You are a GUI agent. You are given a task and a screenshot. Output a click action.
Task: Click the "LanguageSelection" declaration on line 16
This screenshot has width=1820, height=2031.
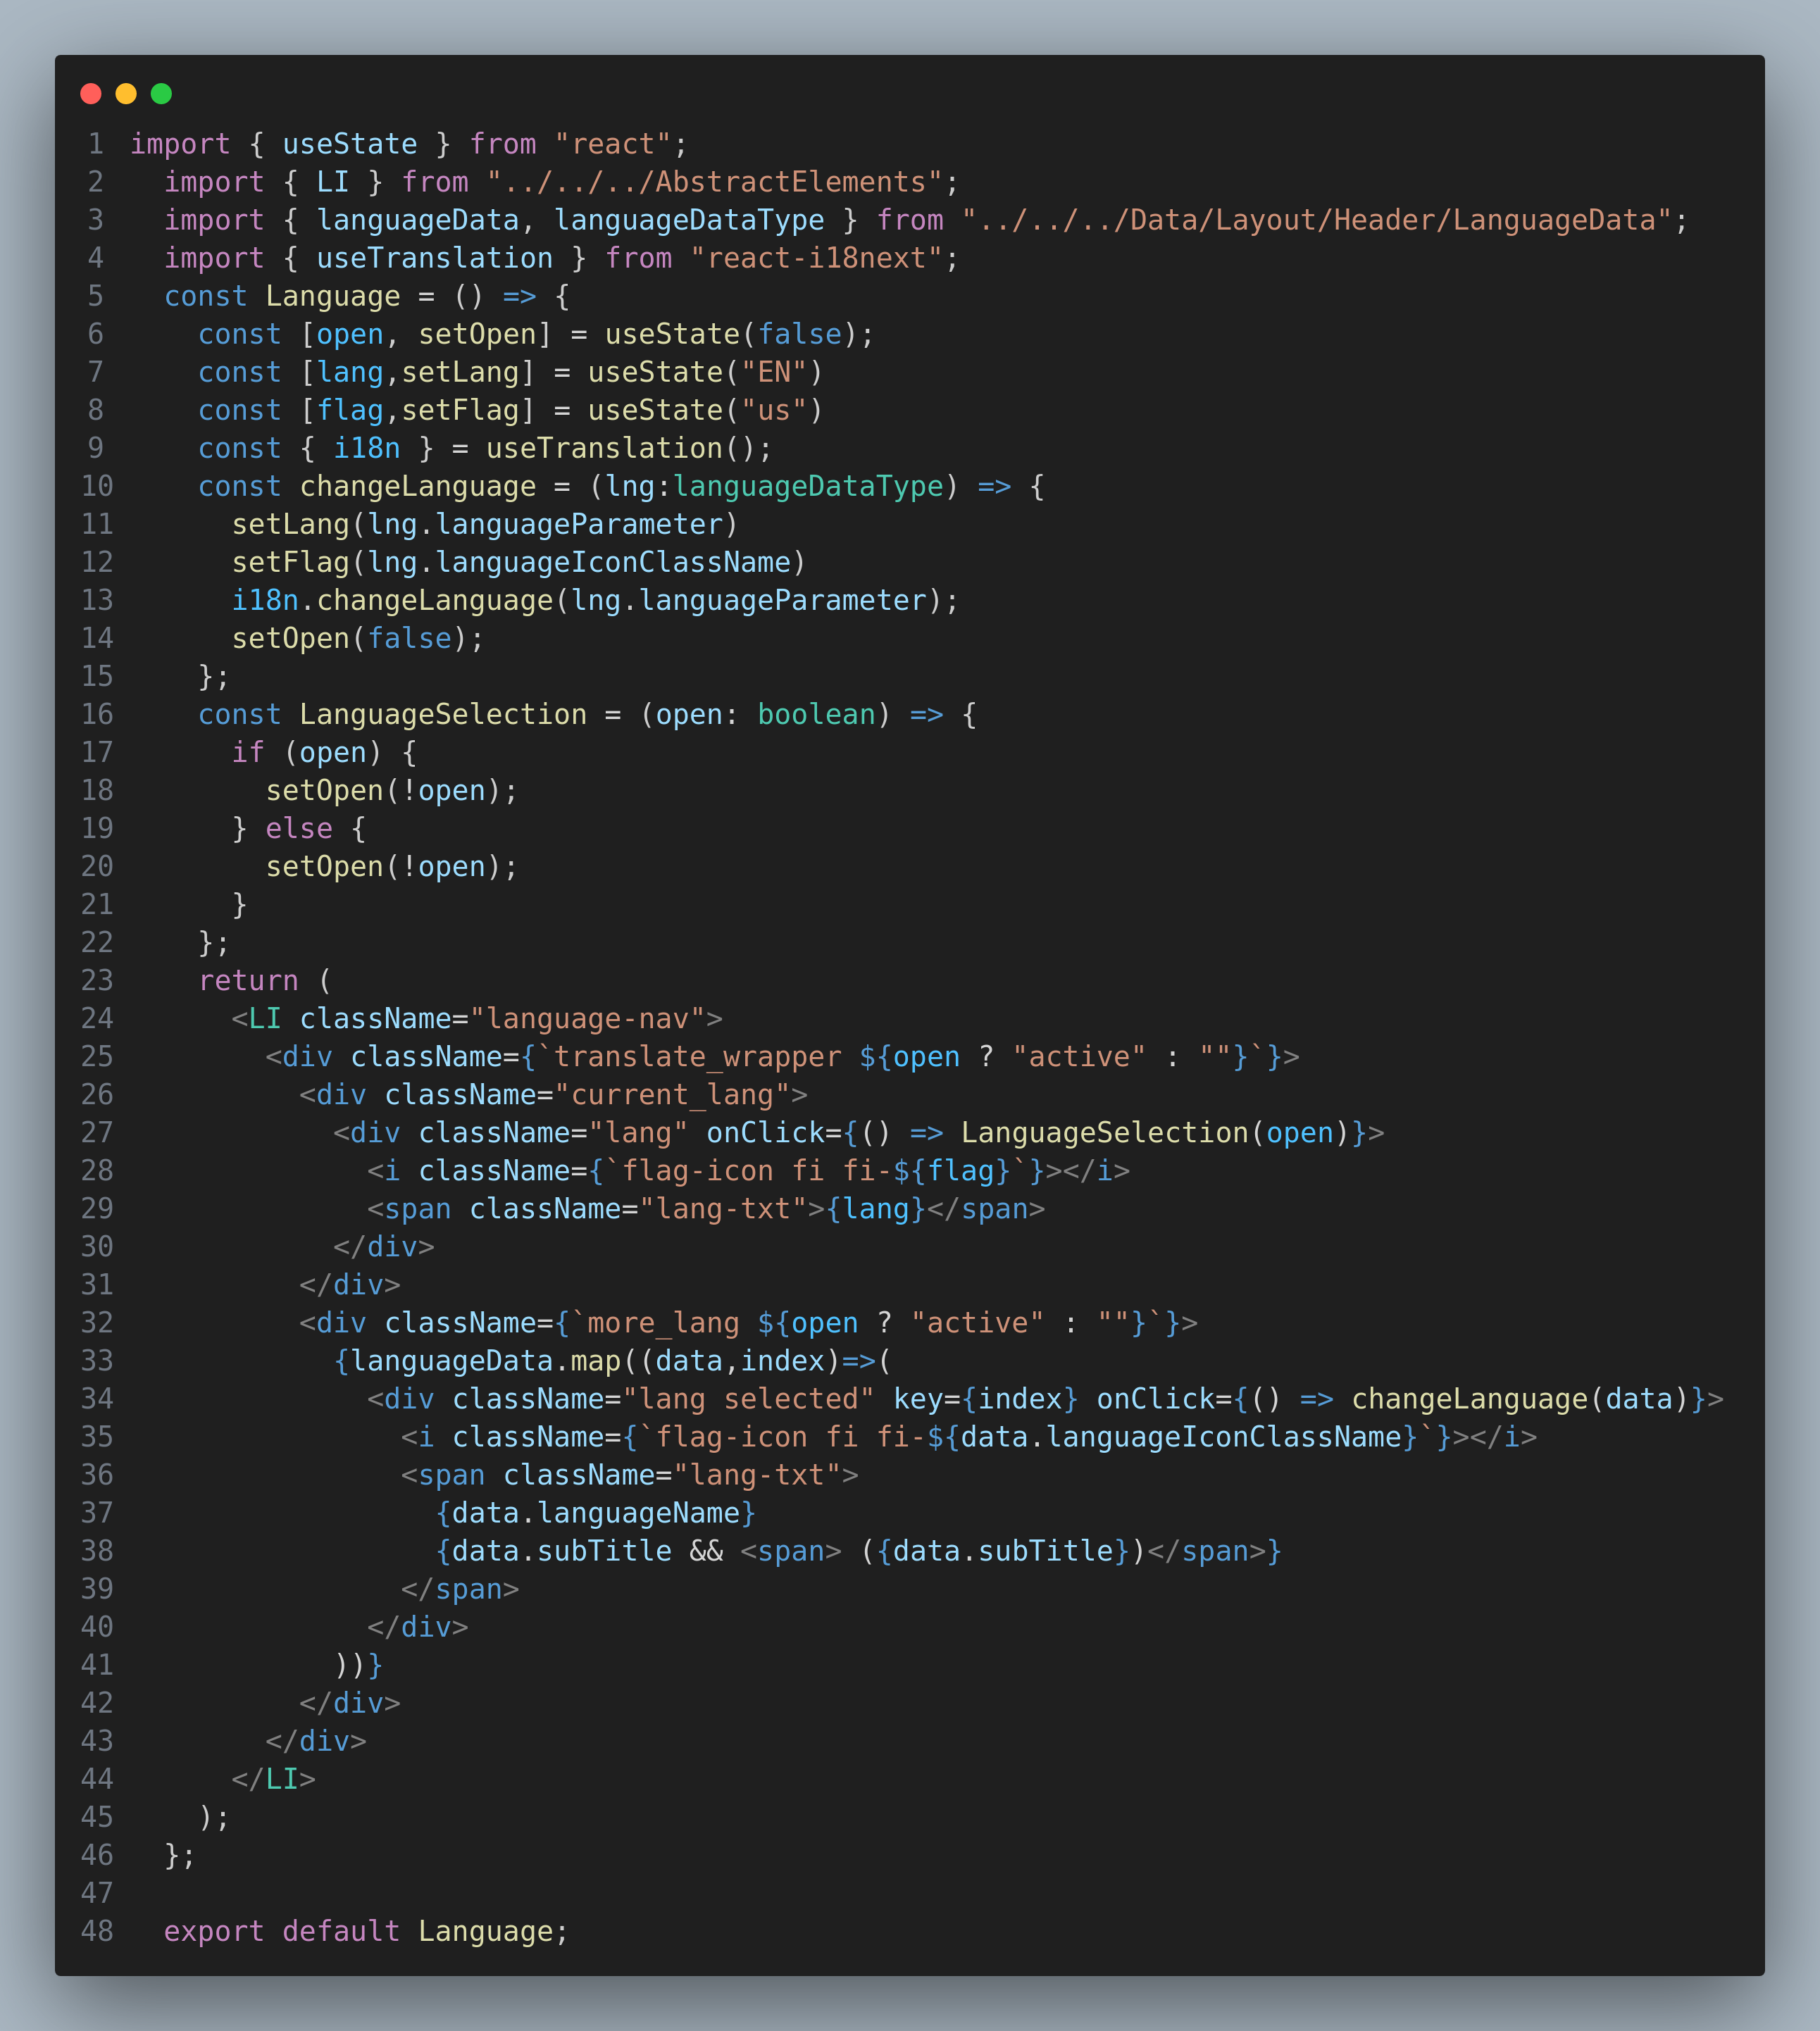(443, 714)
